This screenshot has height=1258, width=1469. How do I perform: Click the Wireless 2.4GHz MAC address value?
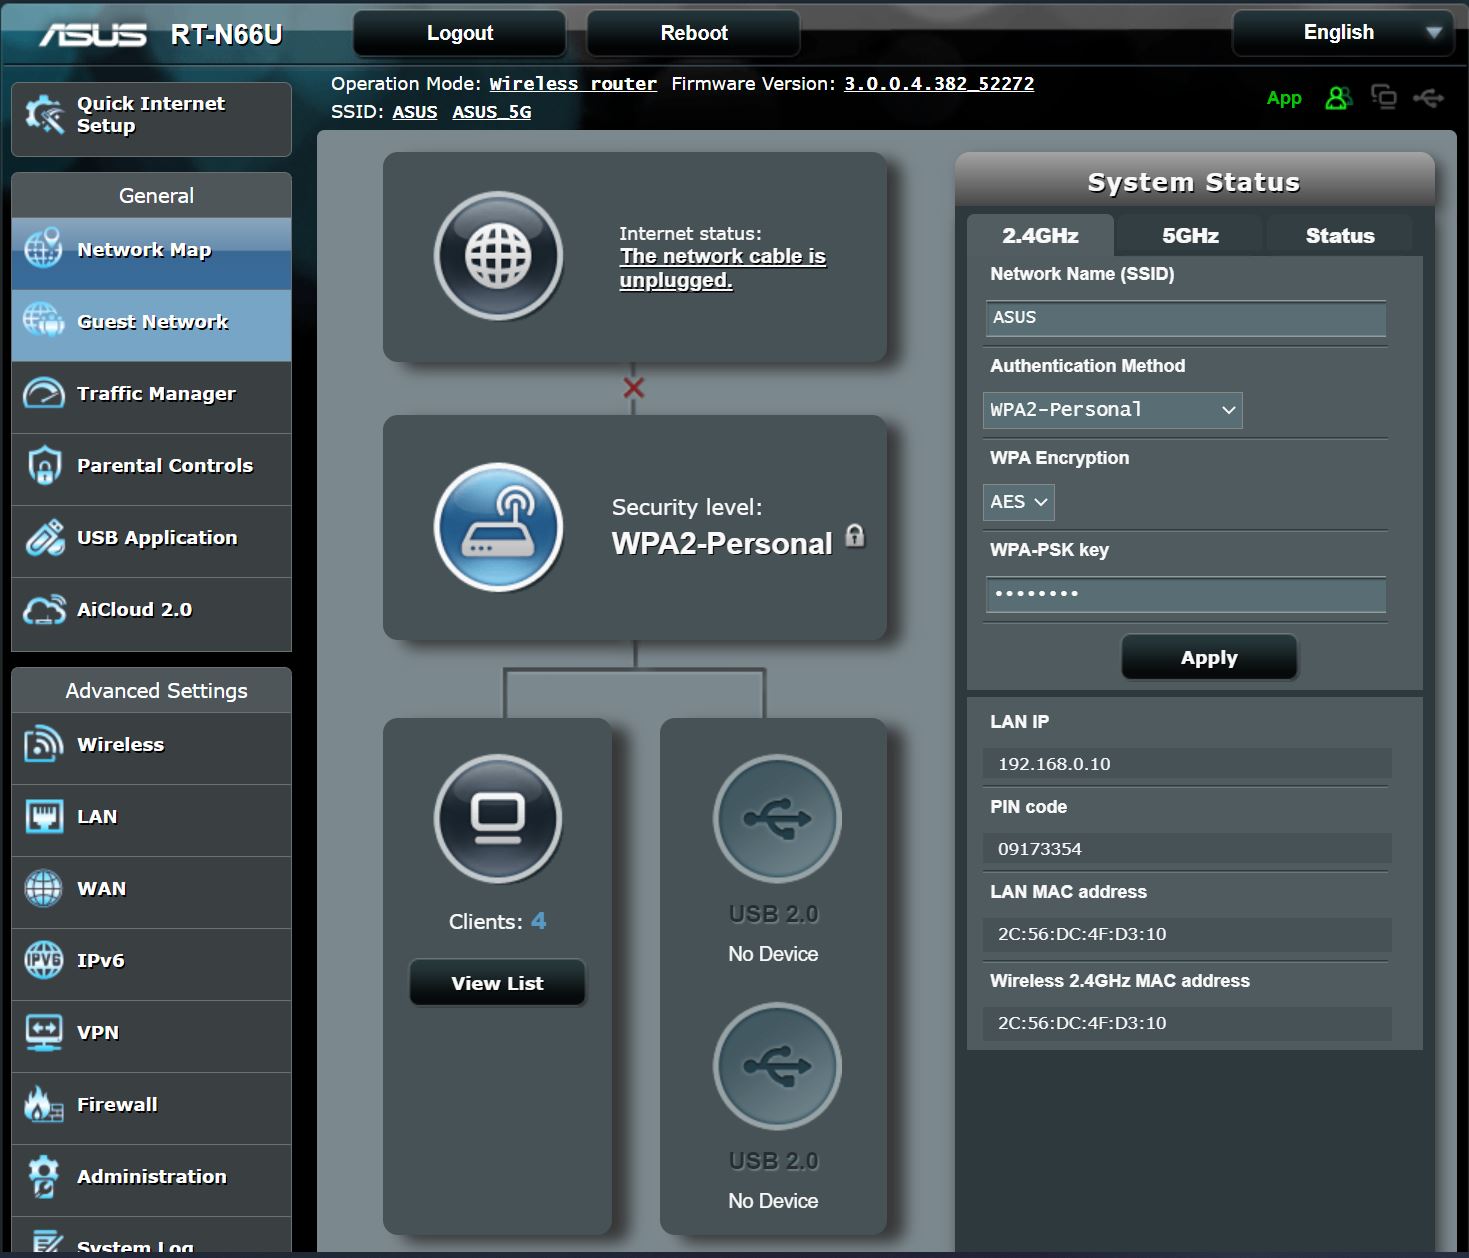click(1187, 1022)
